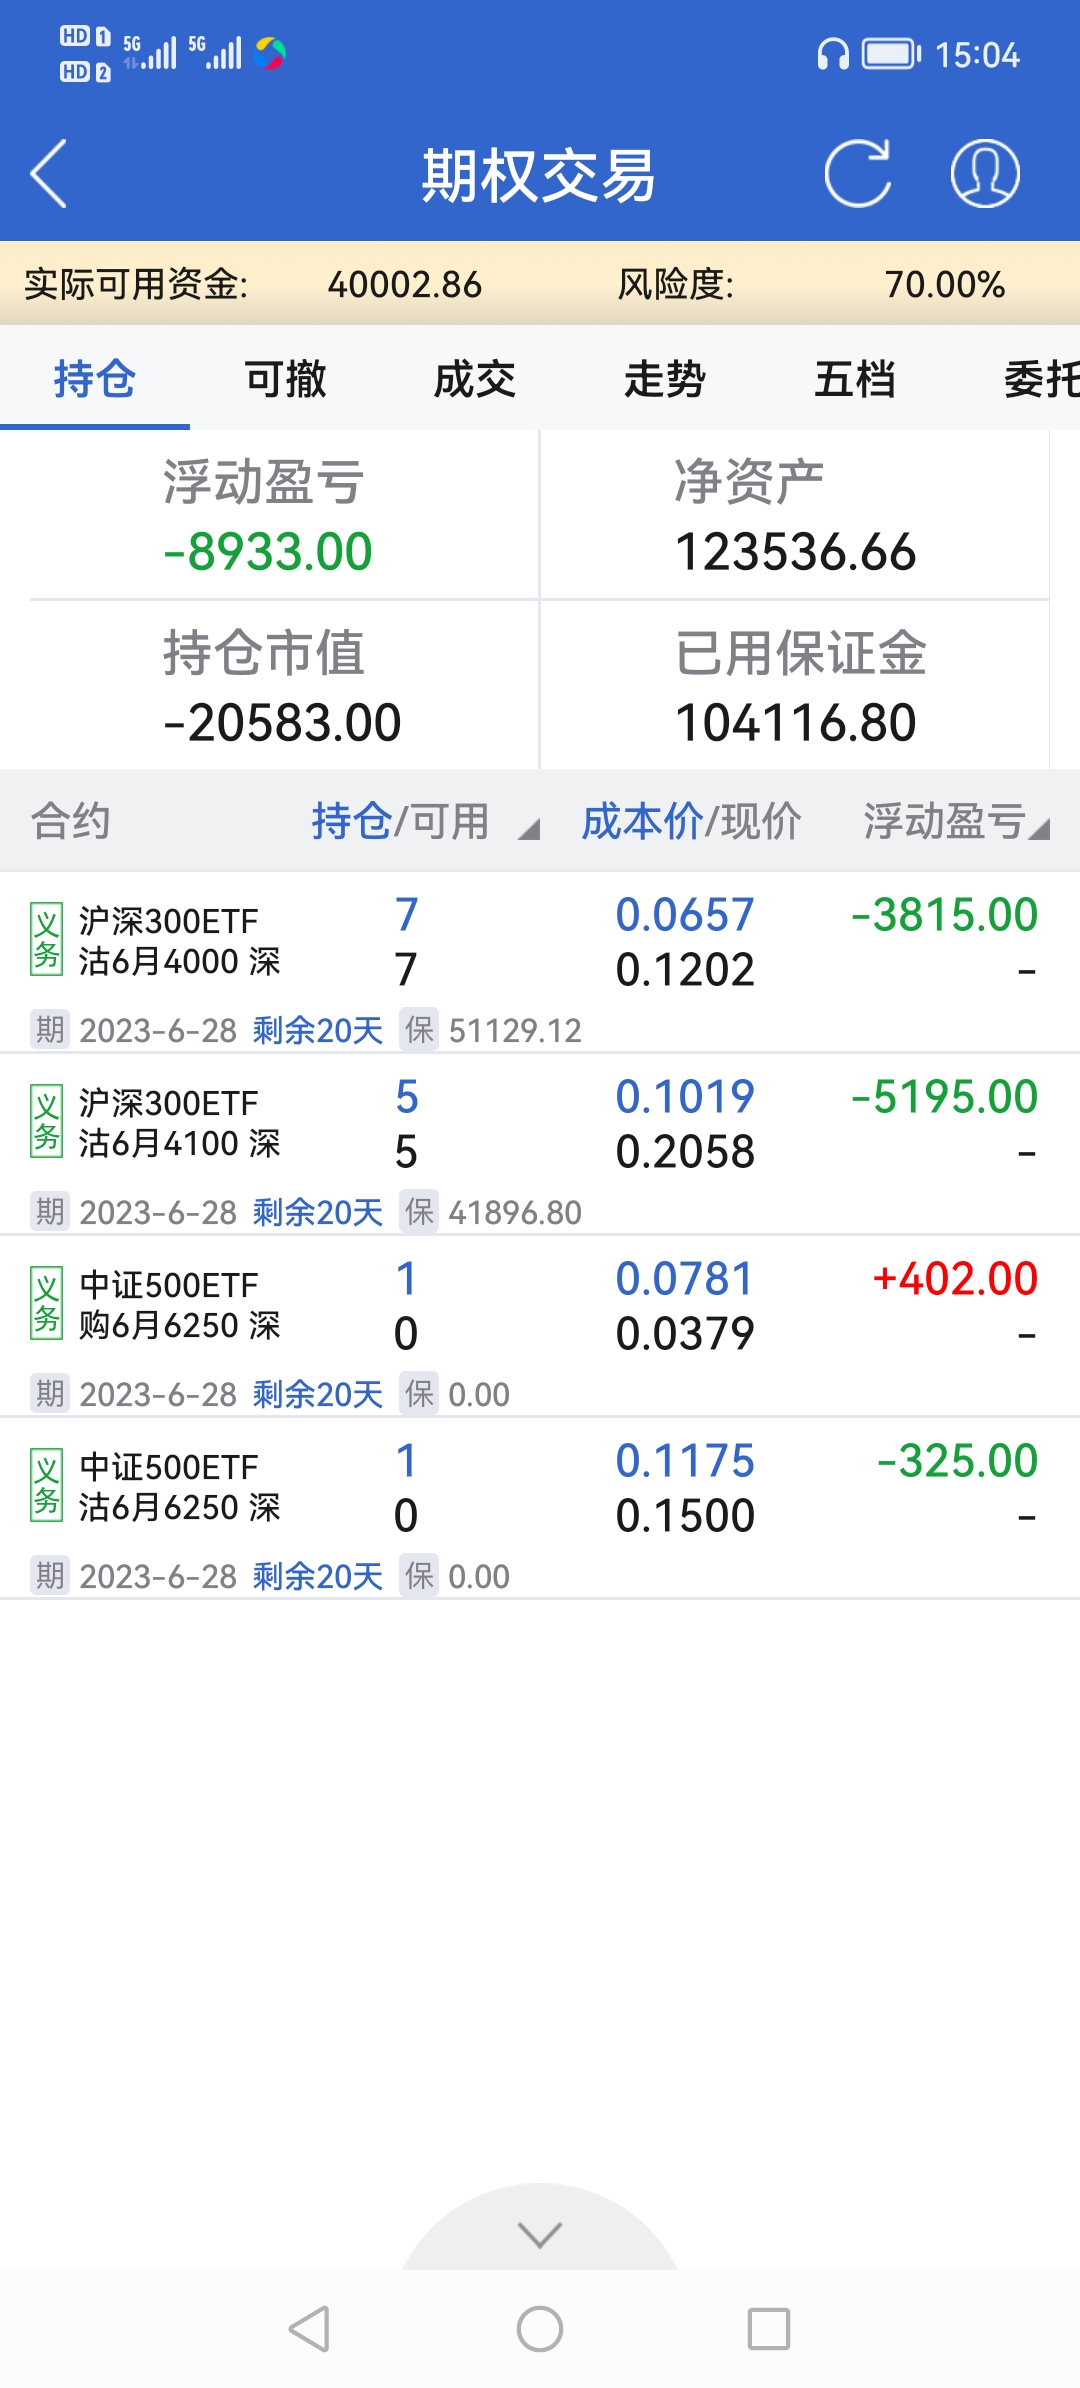
Task: Sort positions by 浮动盈亏 column
Action: (956, 822)
